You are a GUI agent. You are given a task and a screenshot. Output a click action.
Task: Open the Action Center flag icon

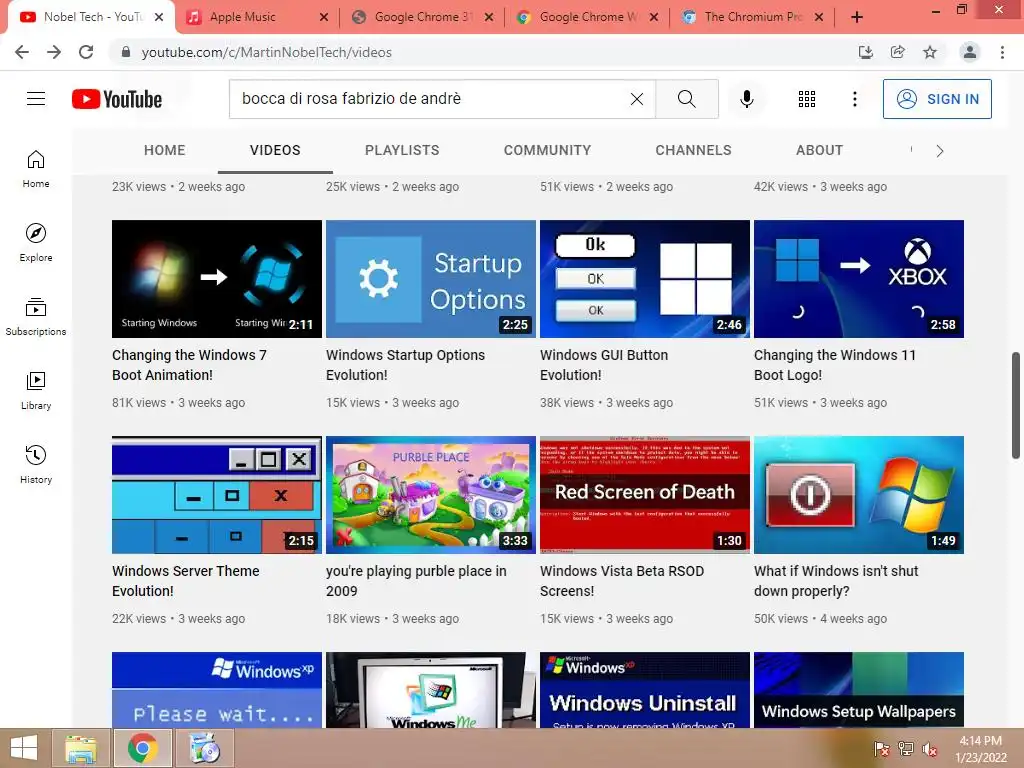pyautogui.click(x=881, y=749)
